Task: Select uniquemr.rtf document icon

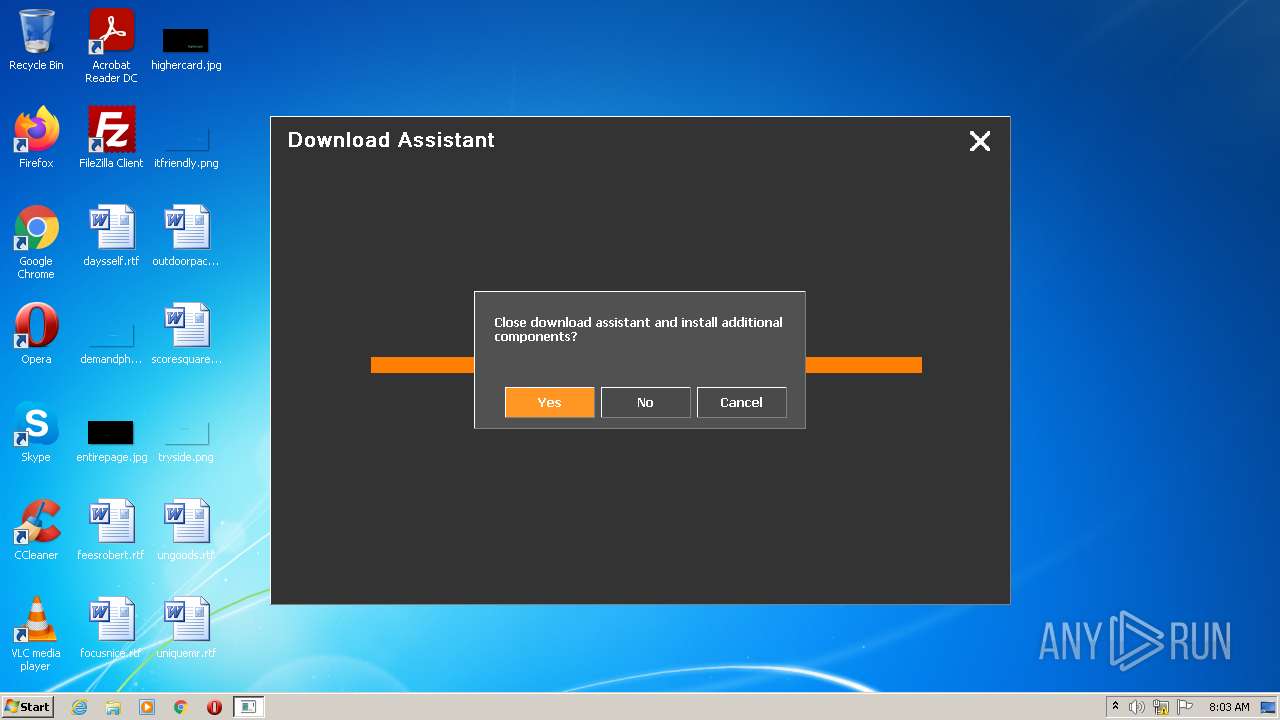Action: click(x=186, y=628)
